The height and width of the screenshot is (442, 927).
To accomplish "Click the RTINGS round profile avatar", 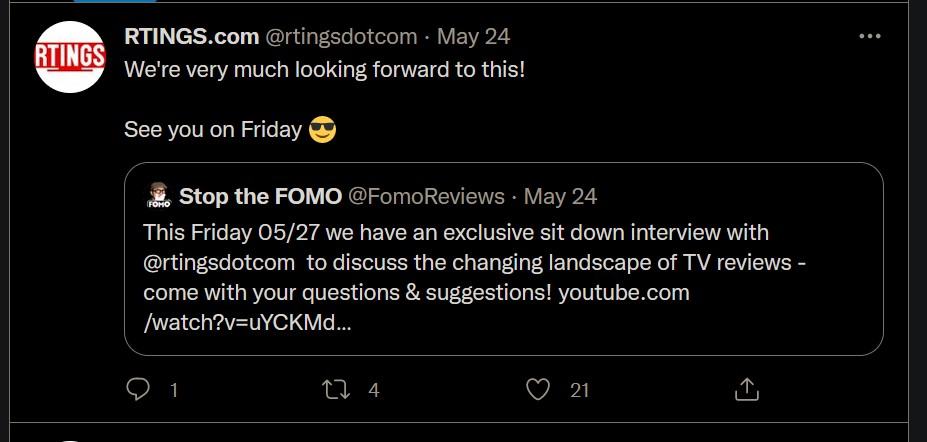I will pos(70,57).
